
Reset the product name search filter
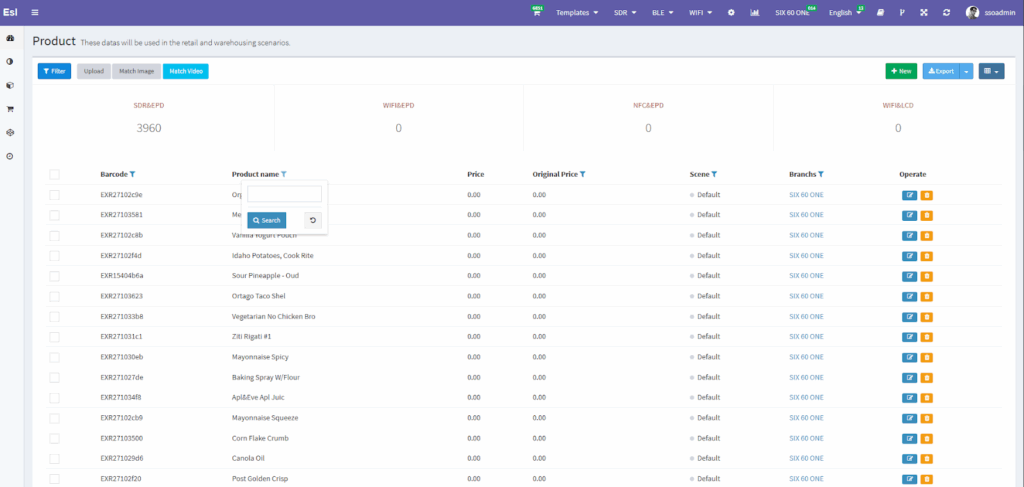pyautogui.click(x=313, y=220)
